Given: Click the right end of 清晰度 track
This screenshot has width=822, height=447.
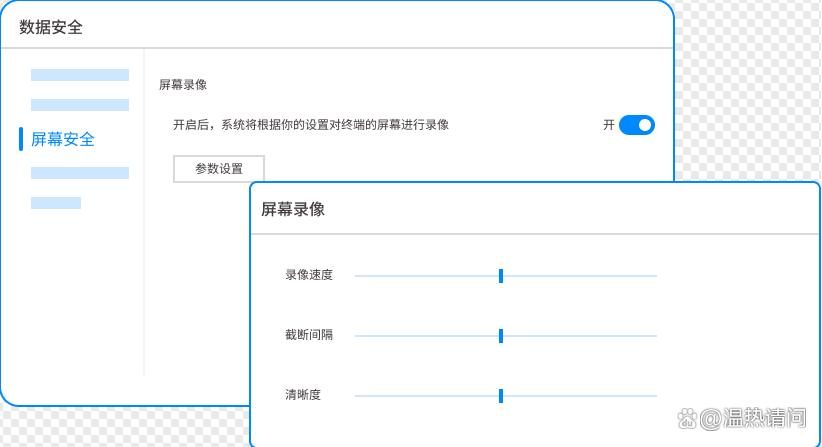Looking at the screenshot, I should pyautogui.click(x=655, y=395).
